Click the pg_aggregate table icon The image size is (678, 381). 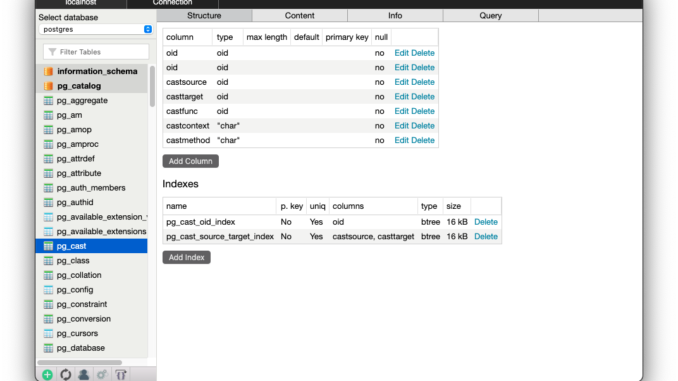pos(48,100)
